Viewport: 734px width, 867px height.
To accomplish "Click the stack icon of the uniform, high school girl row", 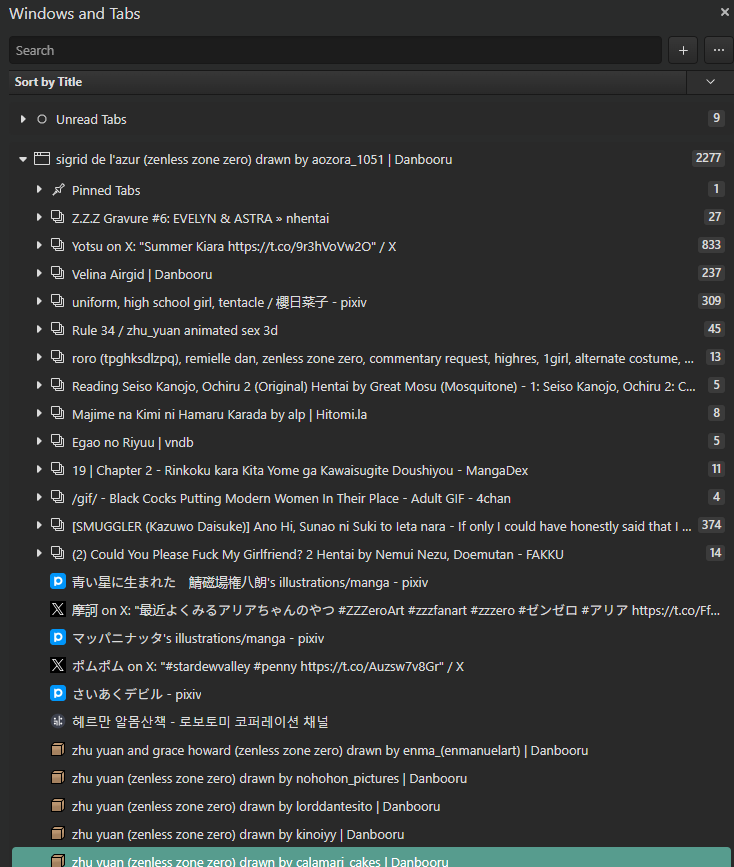I will [x=58, y=301].
